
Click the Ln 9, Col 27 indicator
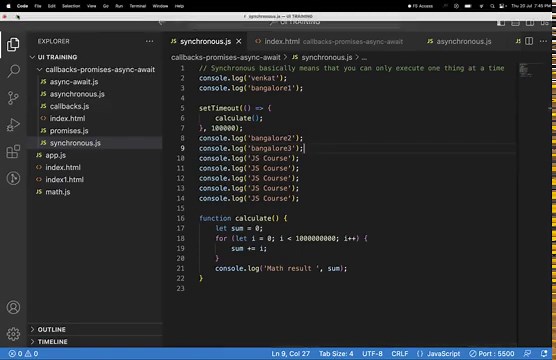click(x=290, y=354)
